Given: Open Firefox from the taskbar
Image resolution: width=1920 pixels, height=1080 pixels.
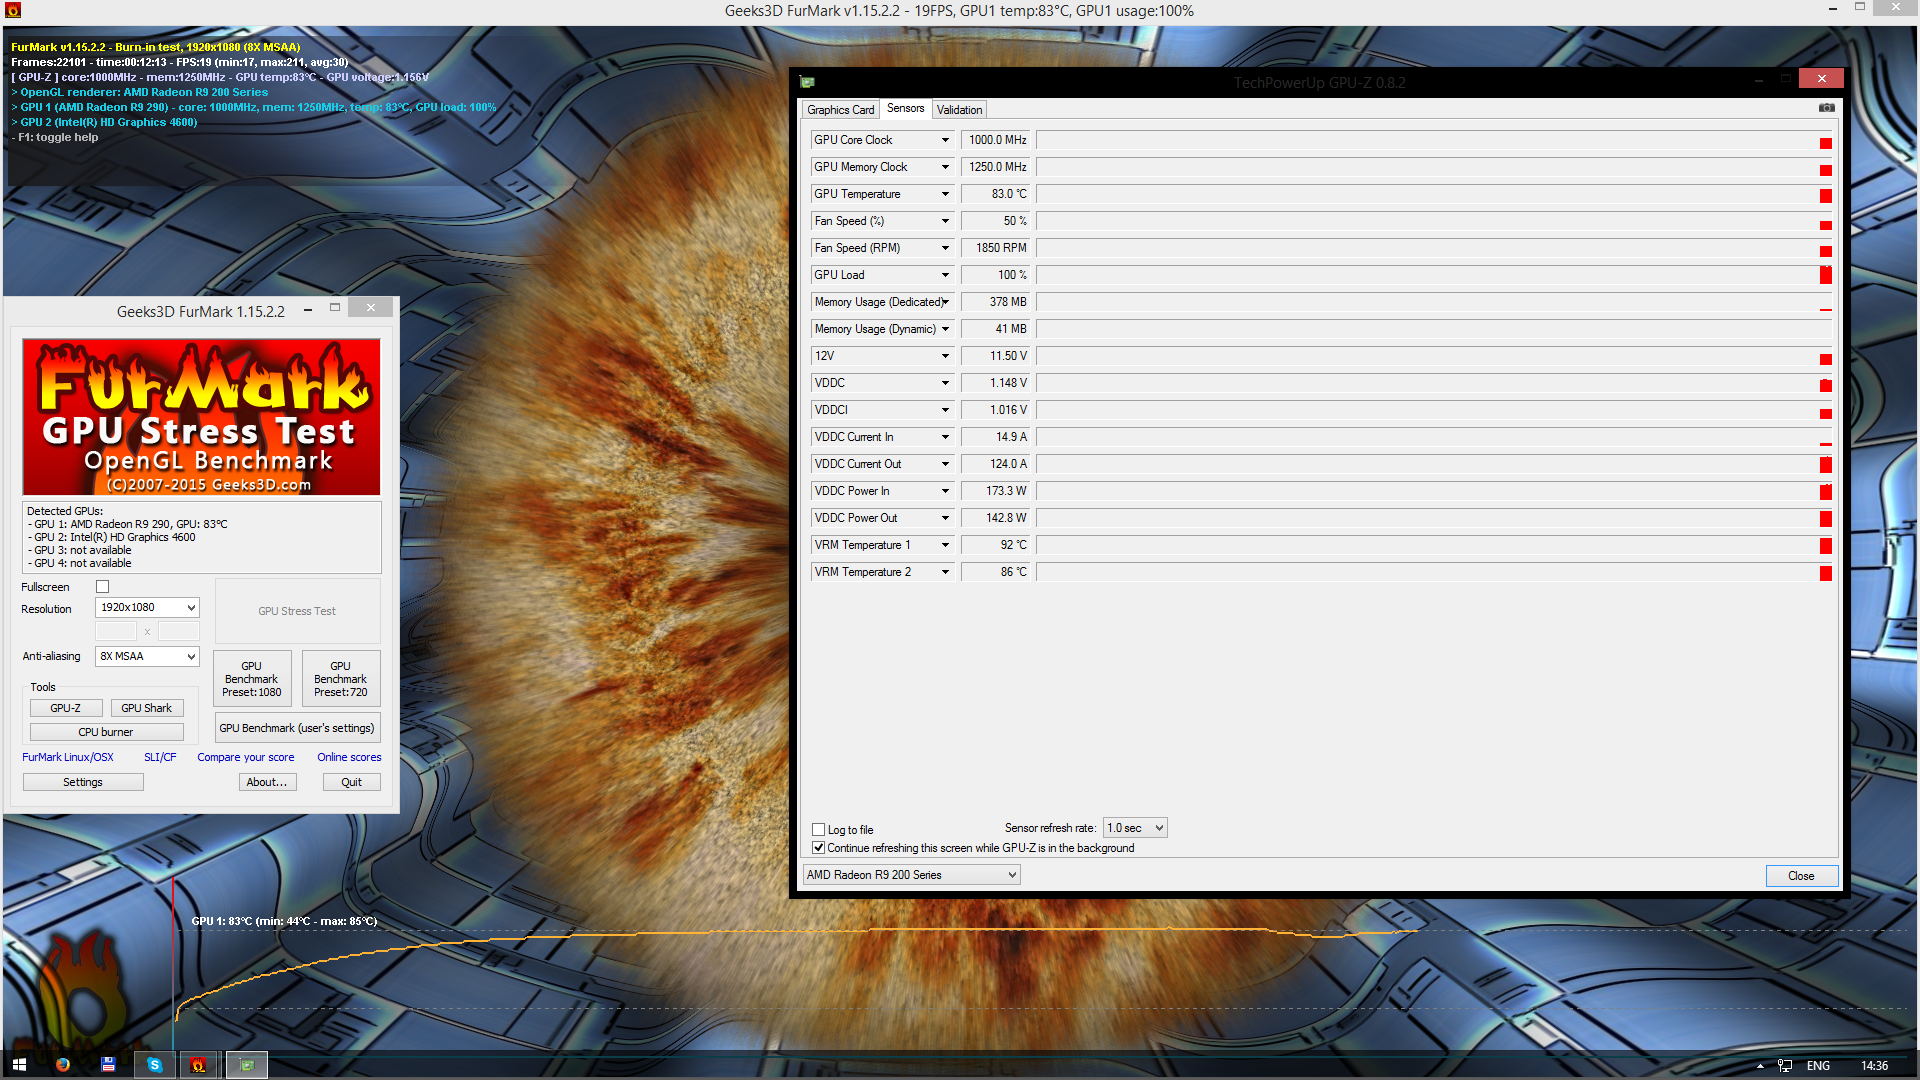Looking at the screenshot, I should point(63,1065).
